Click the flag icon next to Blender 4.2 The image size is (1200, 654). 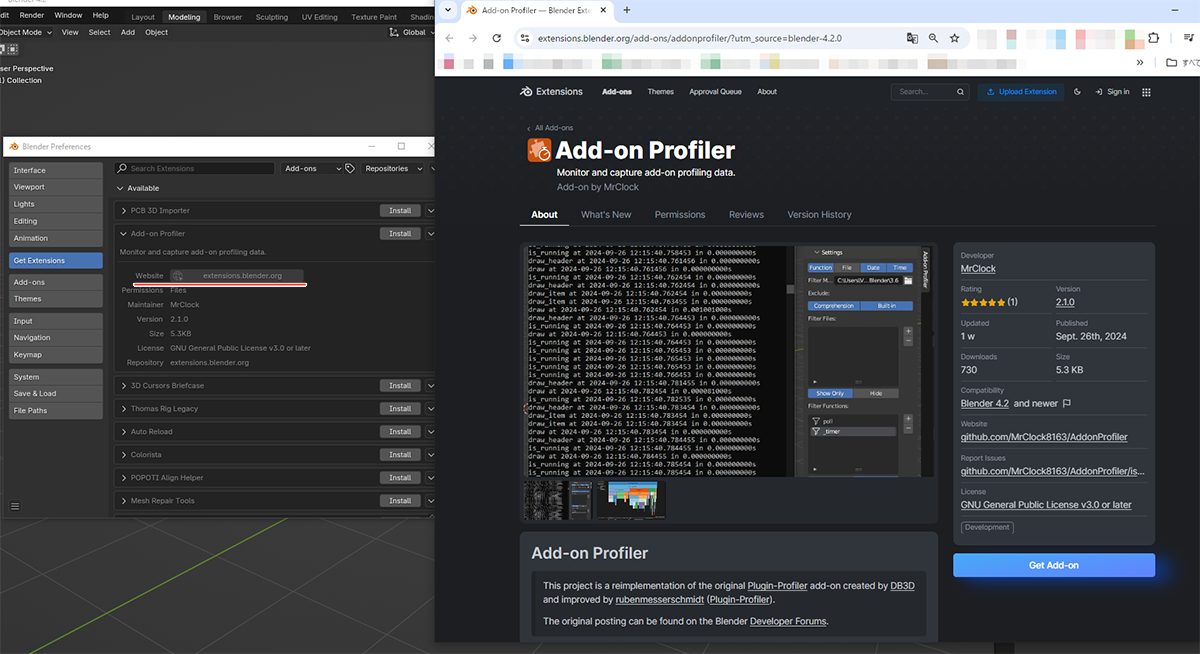(x=1067, y=403)
